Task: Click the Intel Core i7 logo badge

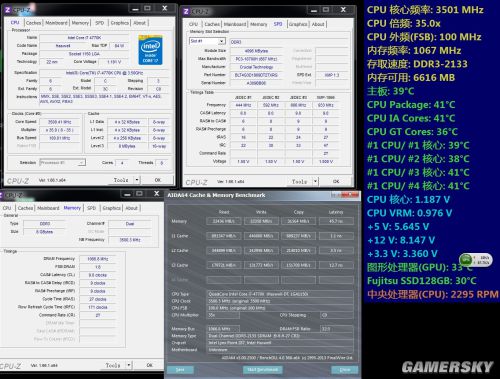Action: pyautogui.click(x=150, y=50)
